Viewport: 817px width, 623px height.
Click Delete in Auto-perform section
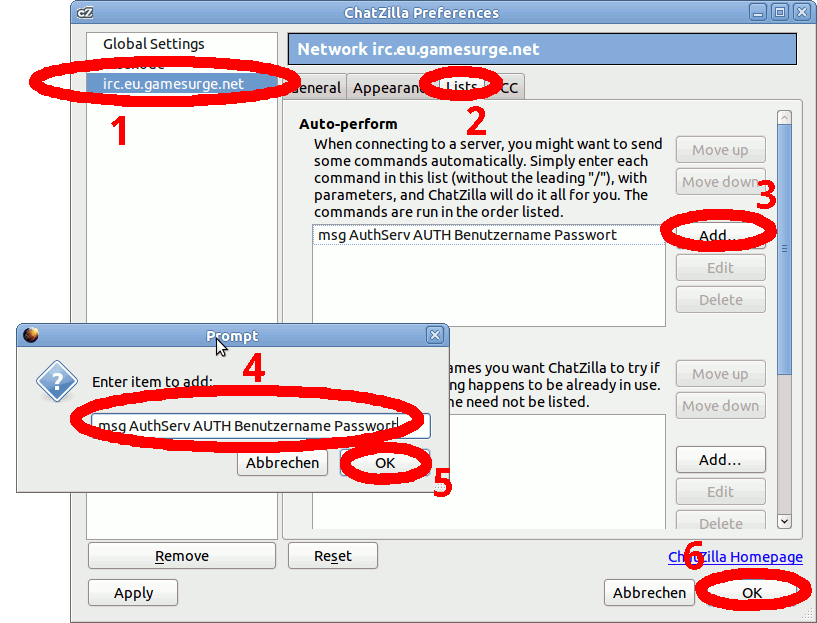click(721, 300)
